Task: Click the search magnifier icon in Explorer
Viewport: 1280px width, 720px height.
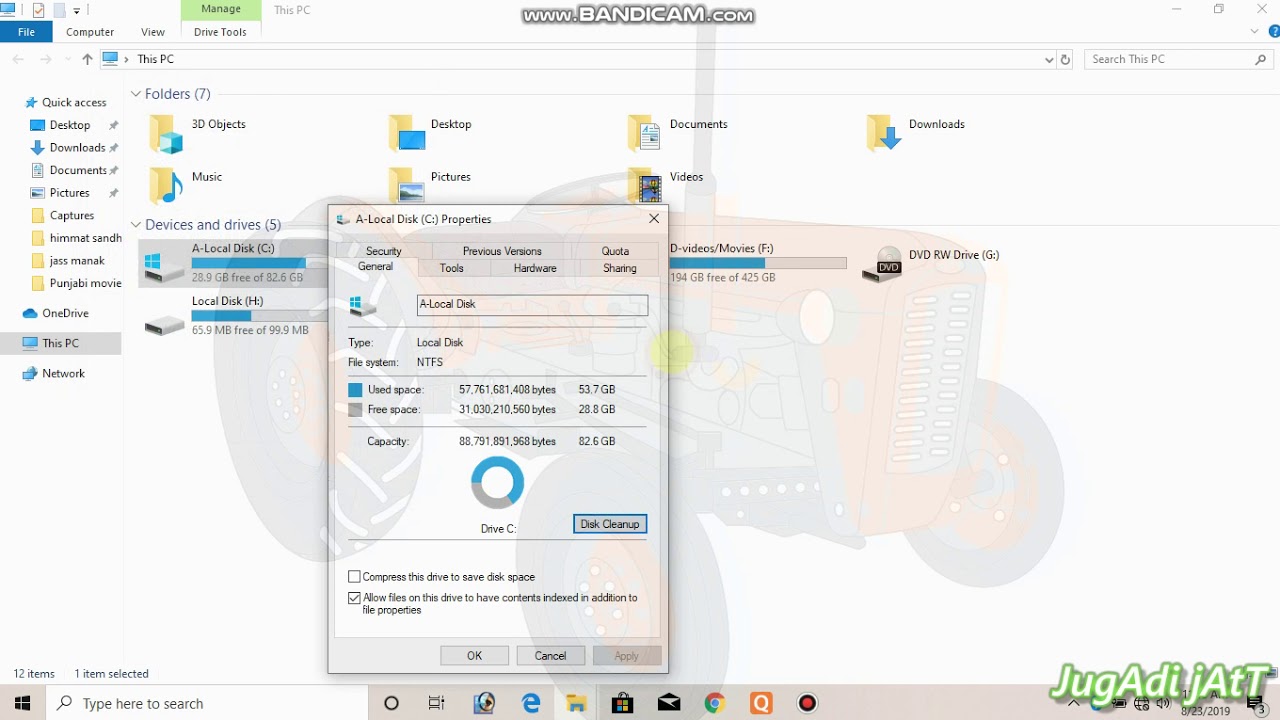Action: click(1260, 59)
